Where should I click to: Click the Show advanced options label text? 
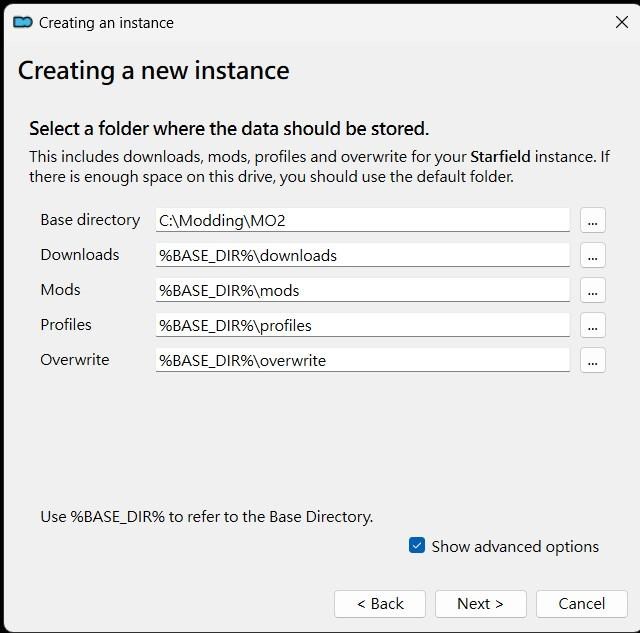coord(515,546)
